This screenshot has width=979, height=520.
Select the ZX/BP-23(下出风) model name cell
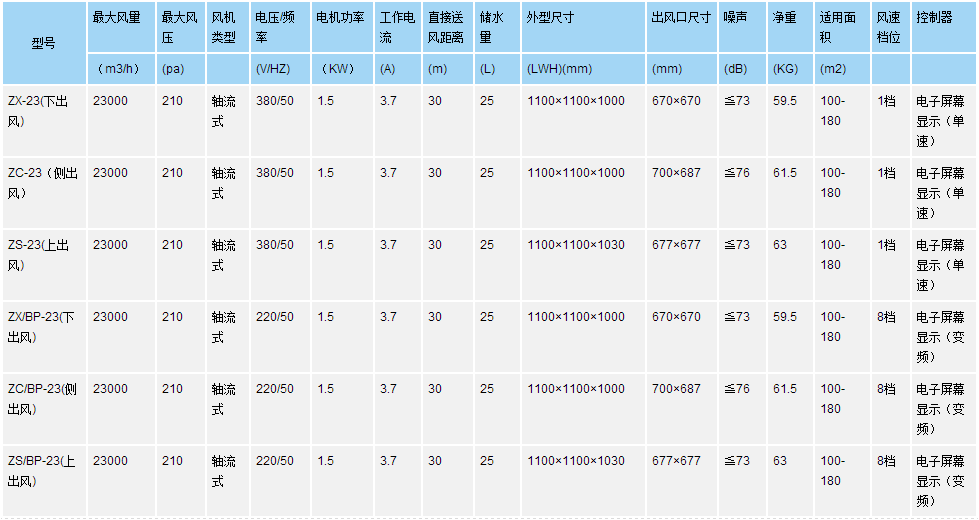click(42, 327)
